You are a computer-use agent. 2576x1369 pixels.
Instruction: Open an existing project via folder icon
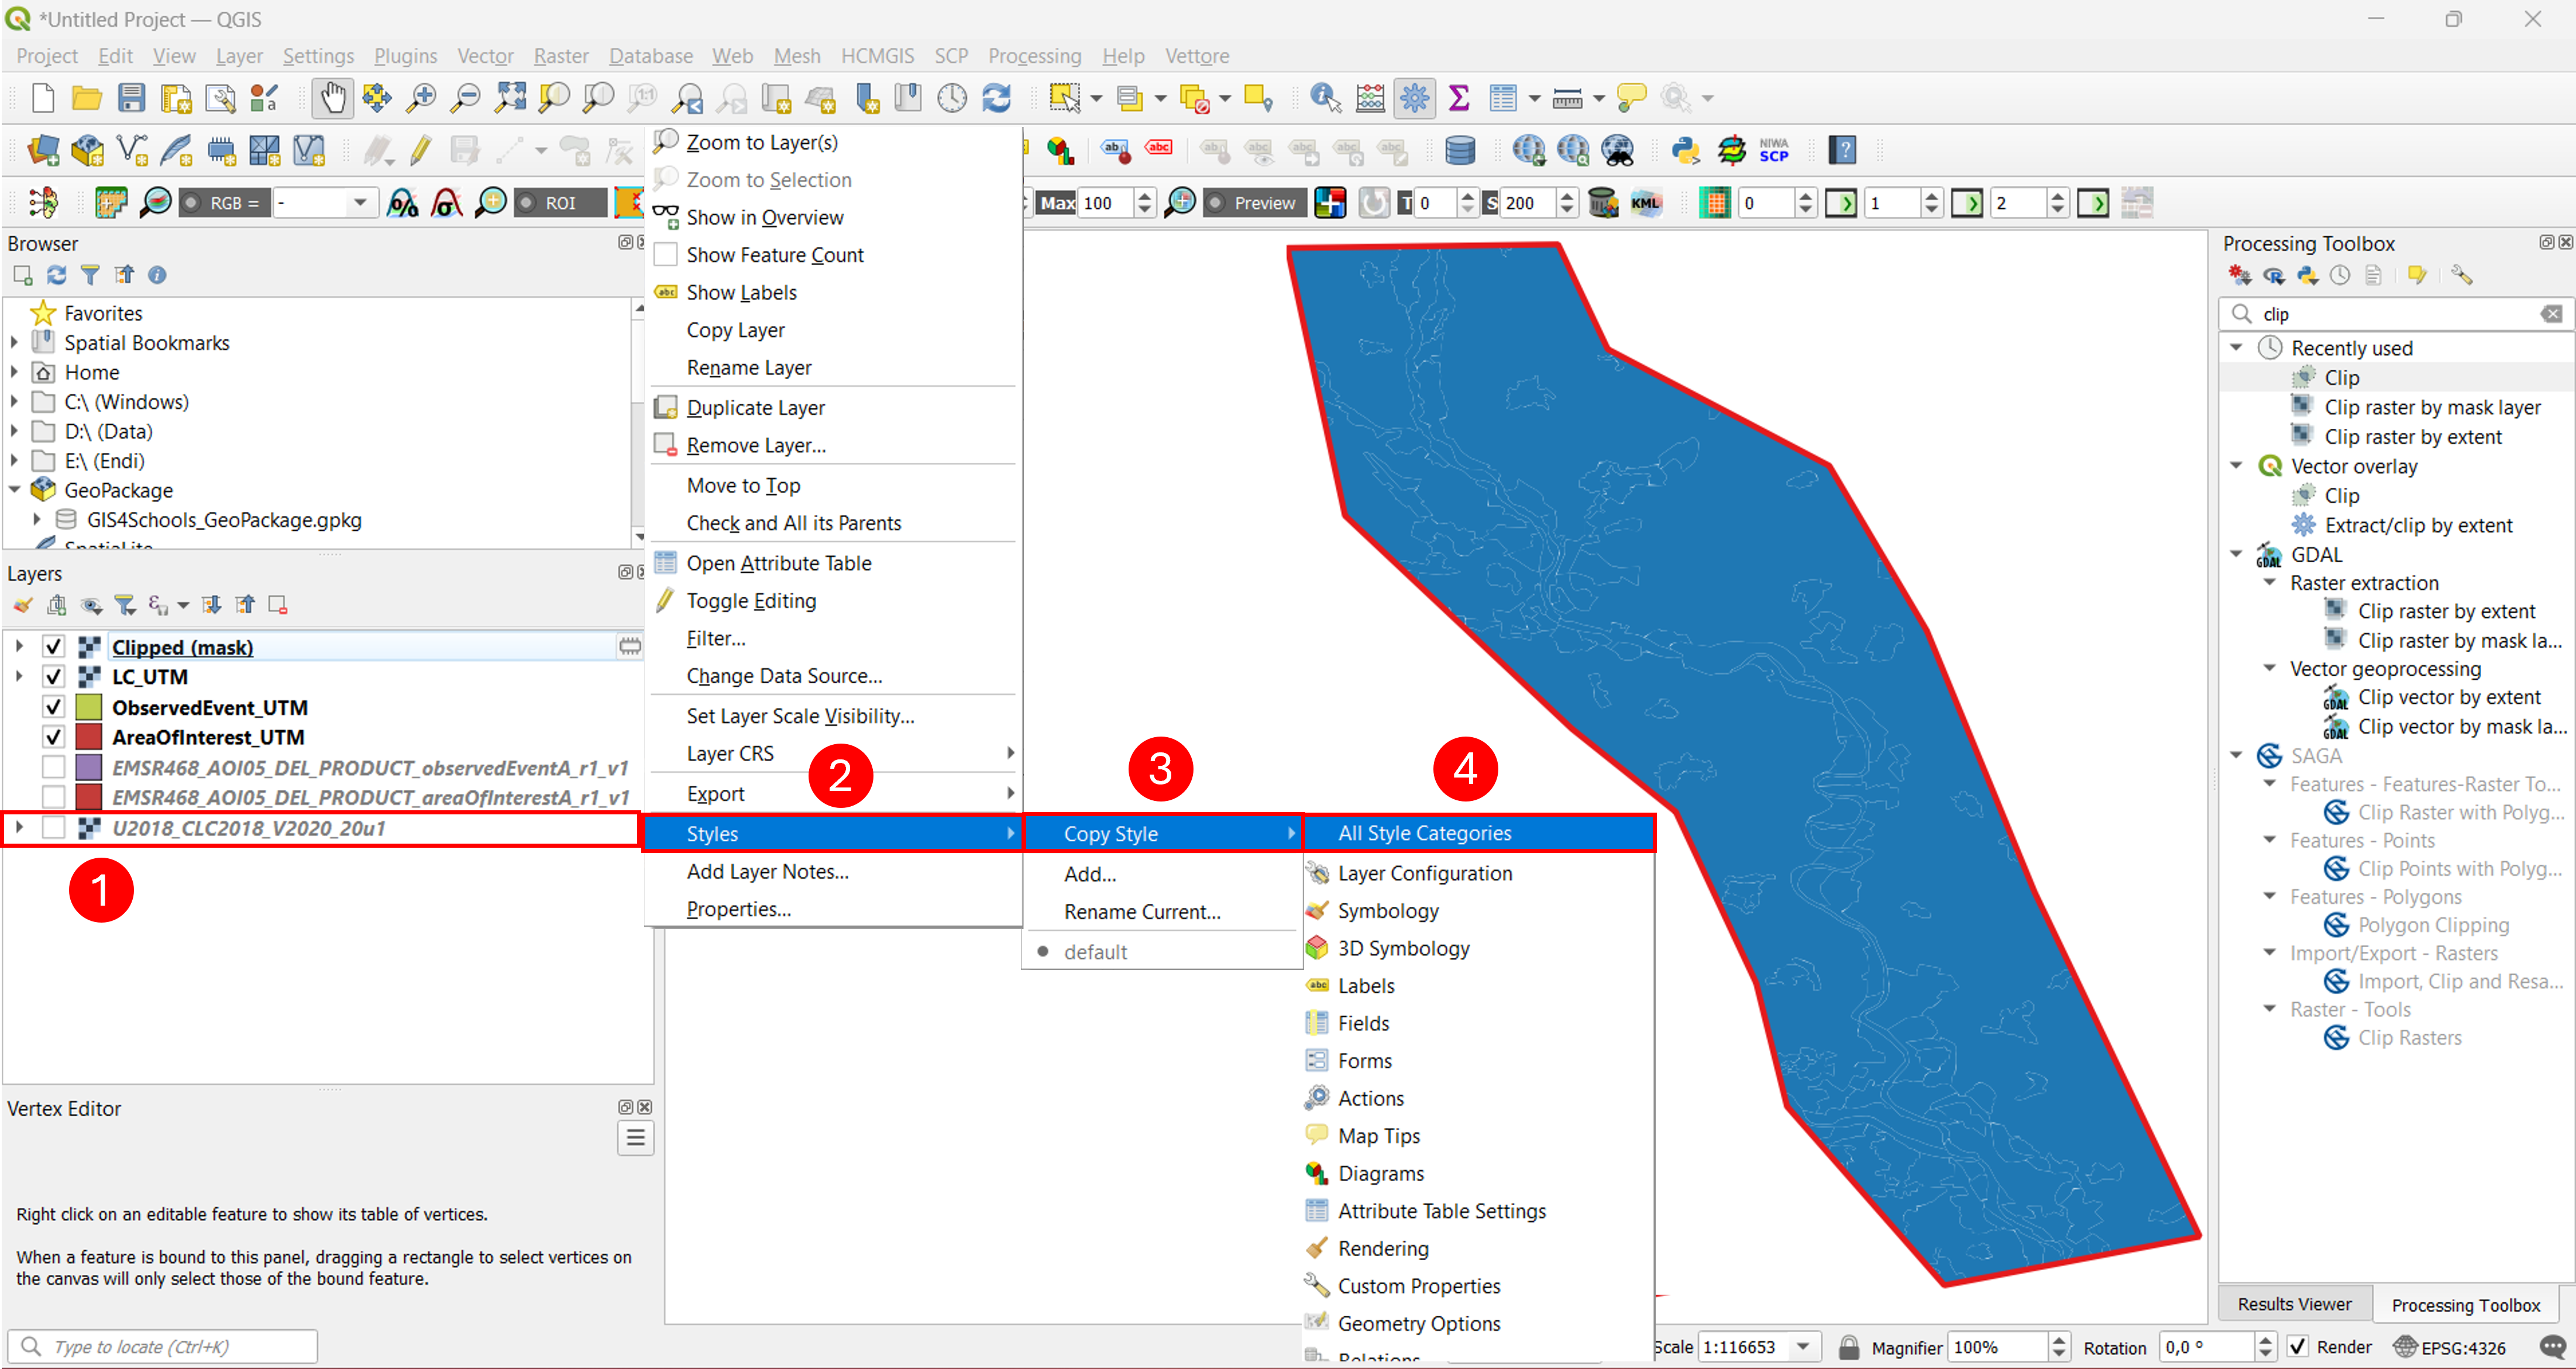(x=87, y=98)
